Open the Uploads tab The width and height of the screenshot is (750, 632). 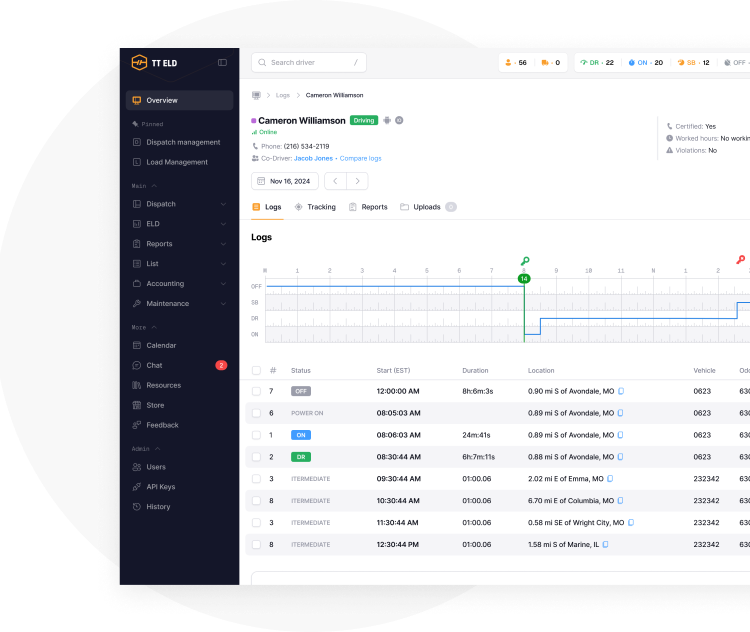click(427, 207)
